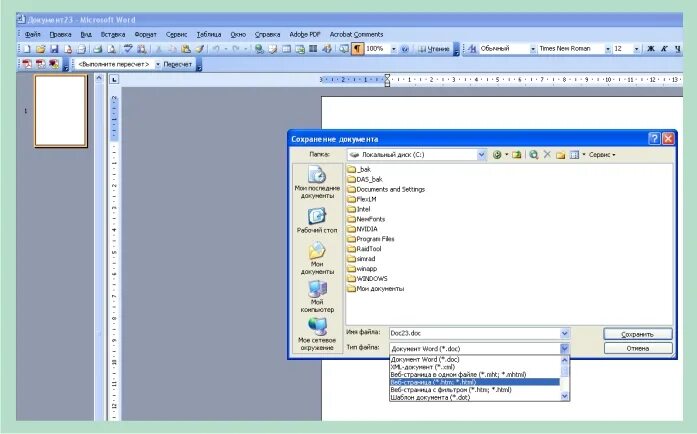The height and width of the screenshot is (434, 697).
Task: Click the Paste clipboard toolbar icon
Action: coord(186,49)
